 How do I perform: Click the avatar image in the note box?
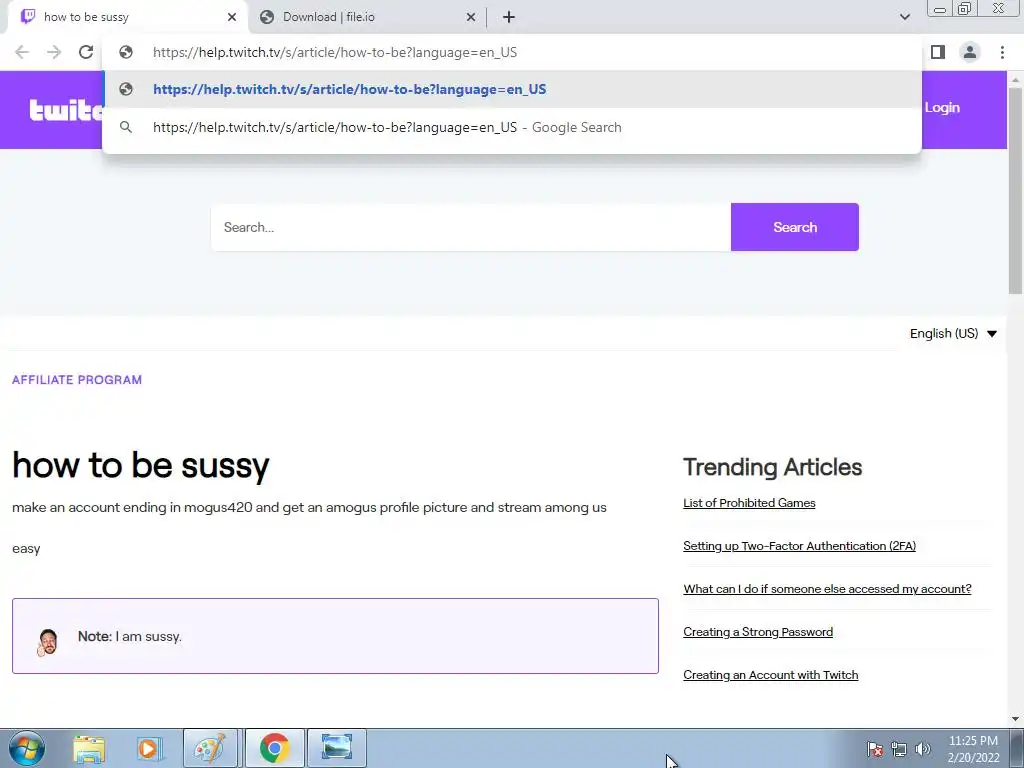pos(48,642)
